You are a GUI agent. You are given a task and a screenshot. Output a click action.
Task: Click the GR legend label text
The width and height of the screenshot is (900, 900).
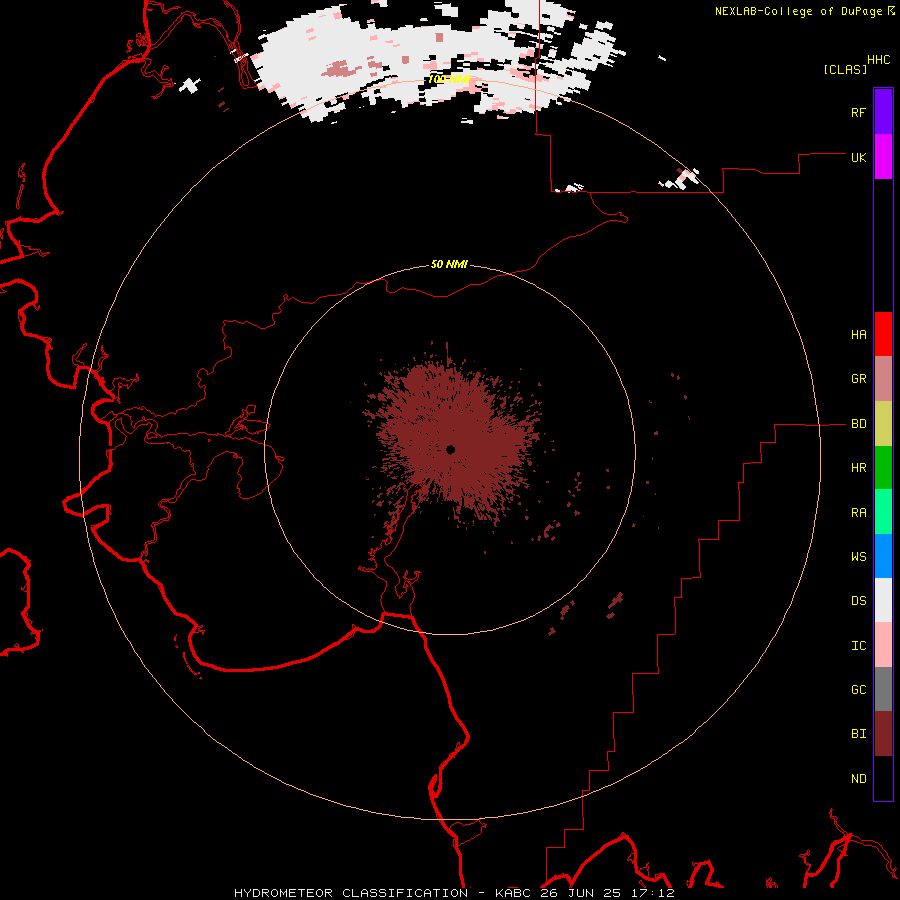click(x=859, y=379)
